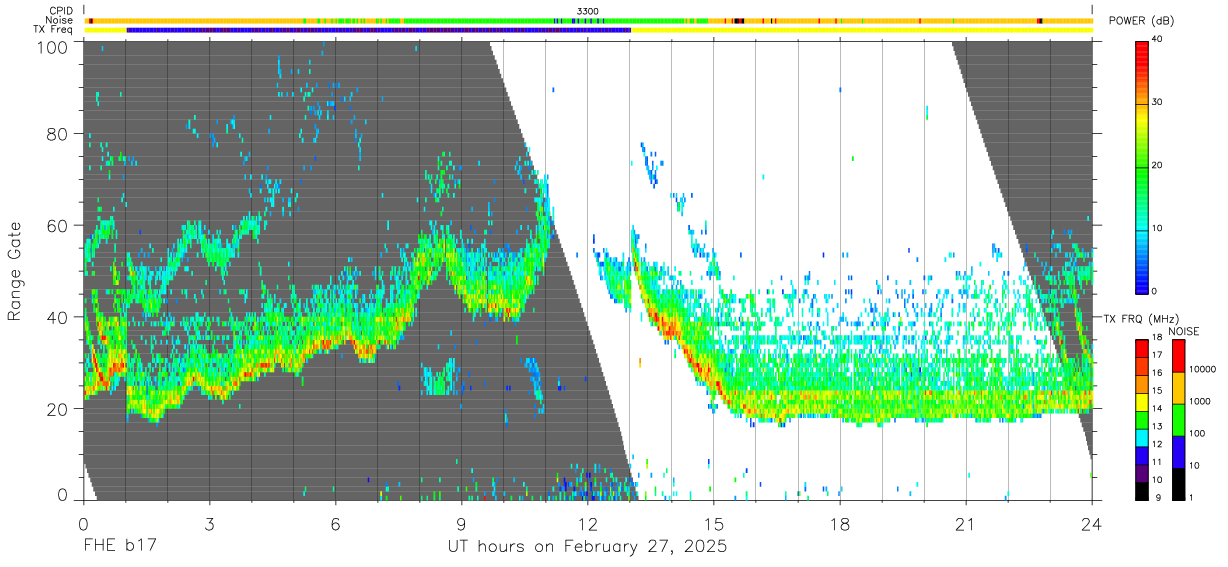Click the 10000 label on the noise scale

1202,369
